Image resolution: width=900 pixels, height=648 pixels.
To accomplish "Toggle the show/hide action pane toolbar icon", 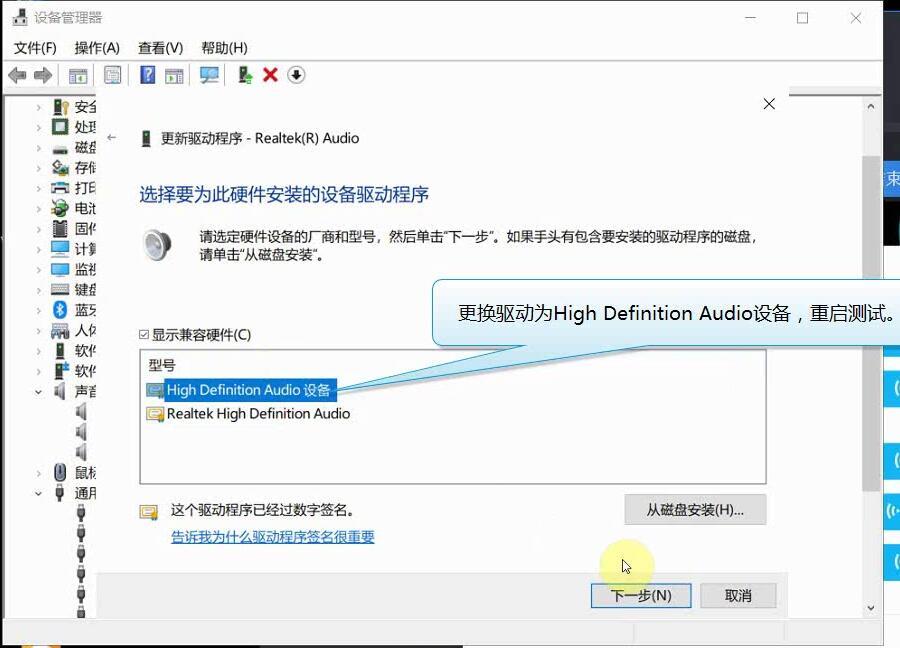I will click(x=174, y=75).
